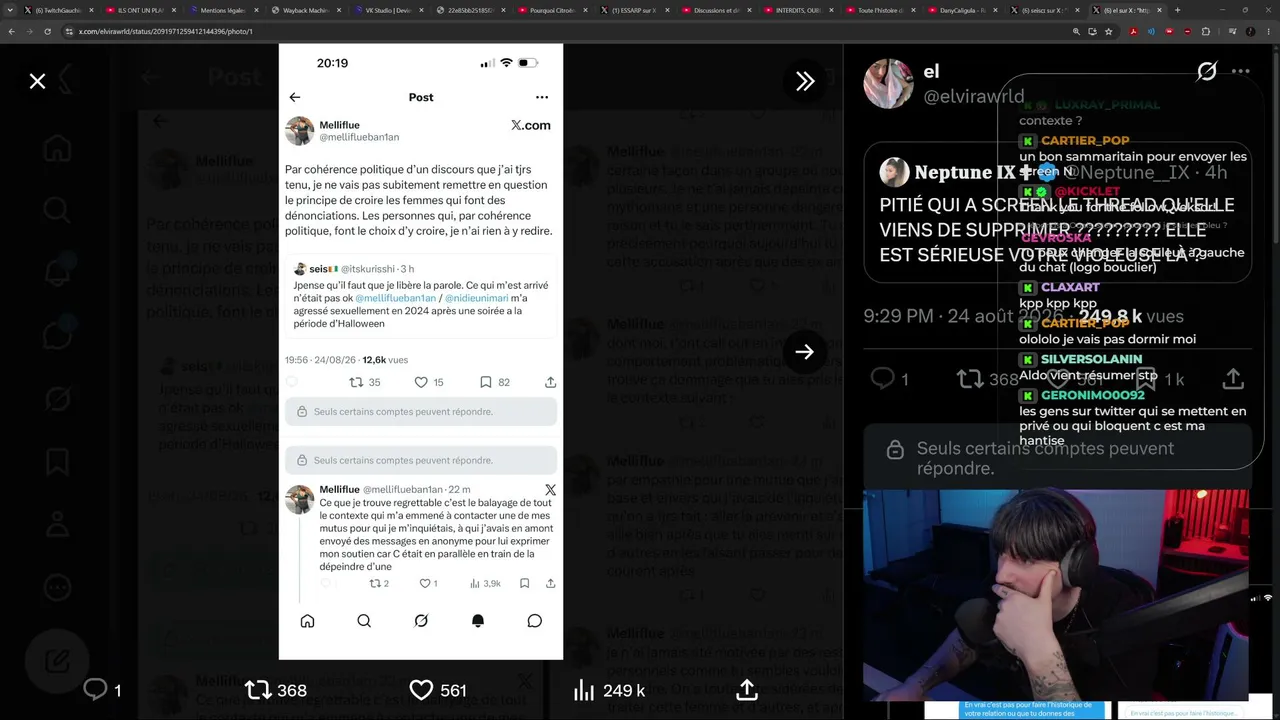
Task: Open the extensions puzzle icon
Action: click(x=1206, y=31)
